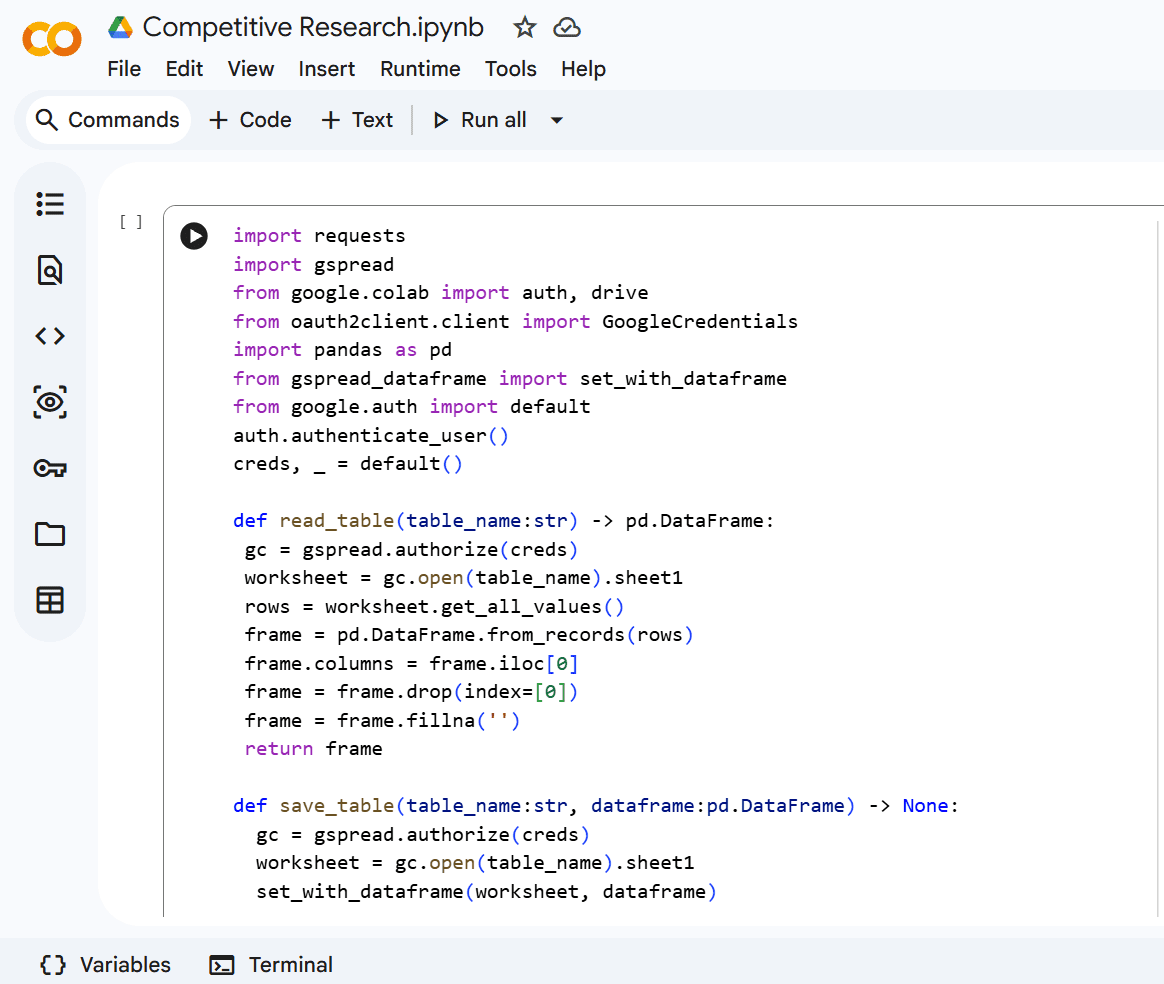The width and height of the screenshot is (1164, 984).
Task: Click the 'creds, _ = default()' line
Action: (x=348, y=464)
